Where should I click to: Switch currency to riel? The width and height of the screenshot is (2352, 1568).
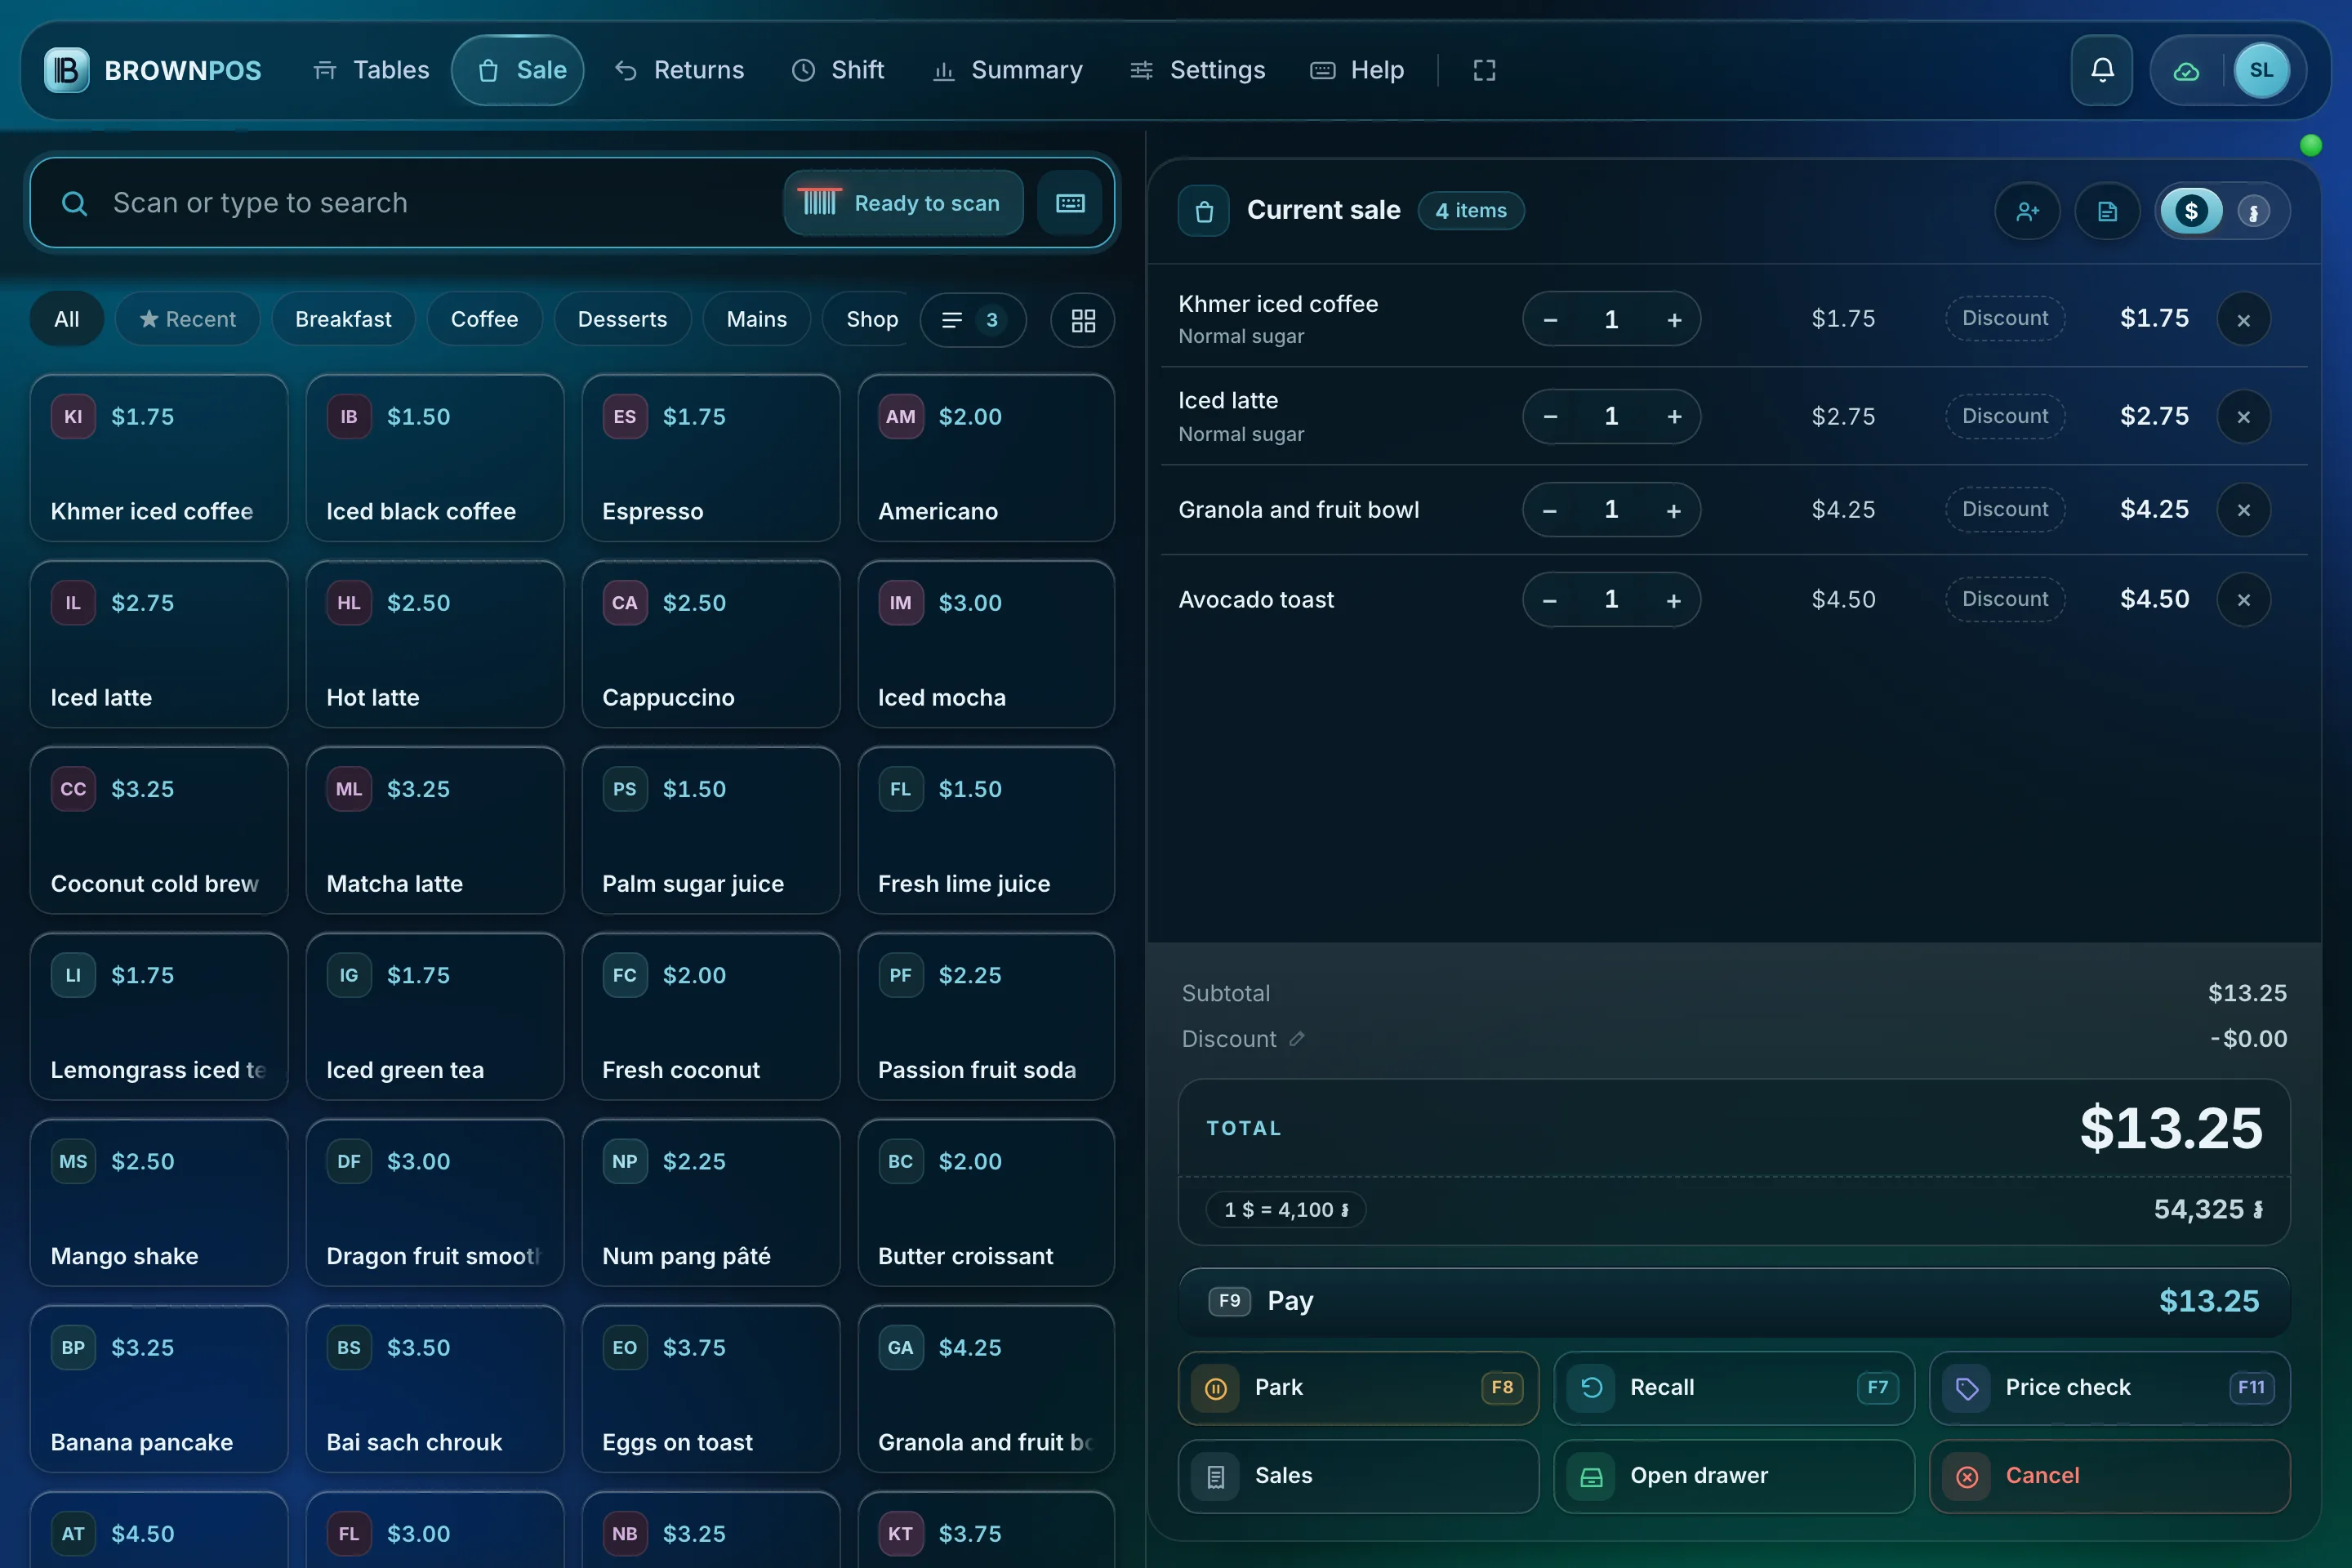click(2253, 211)
